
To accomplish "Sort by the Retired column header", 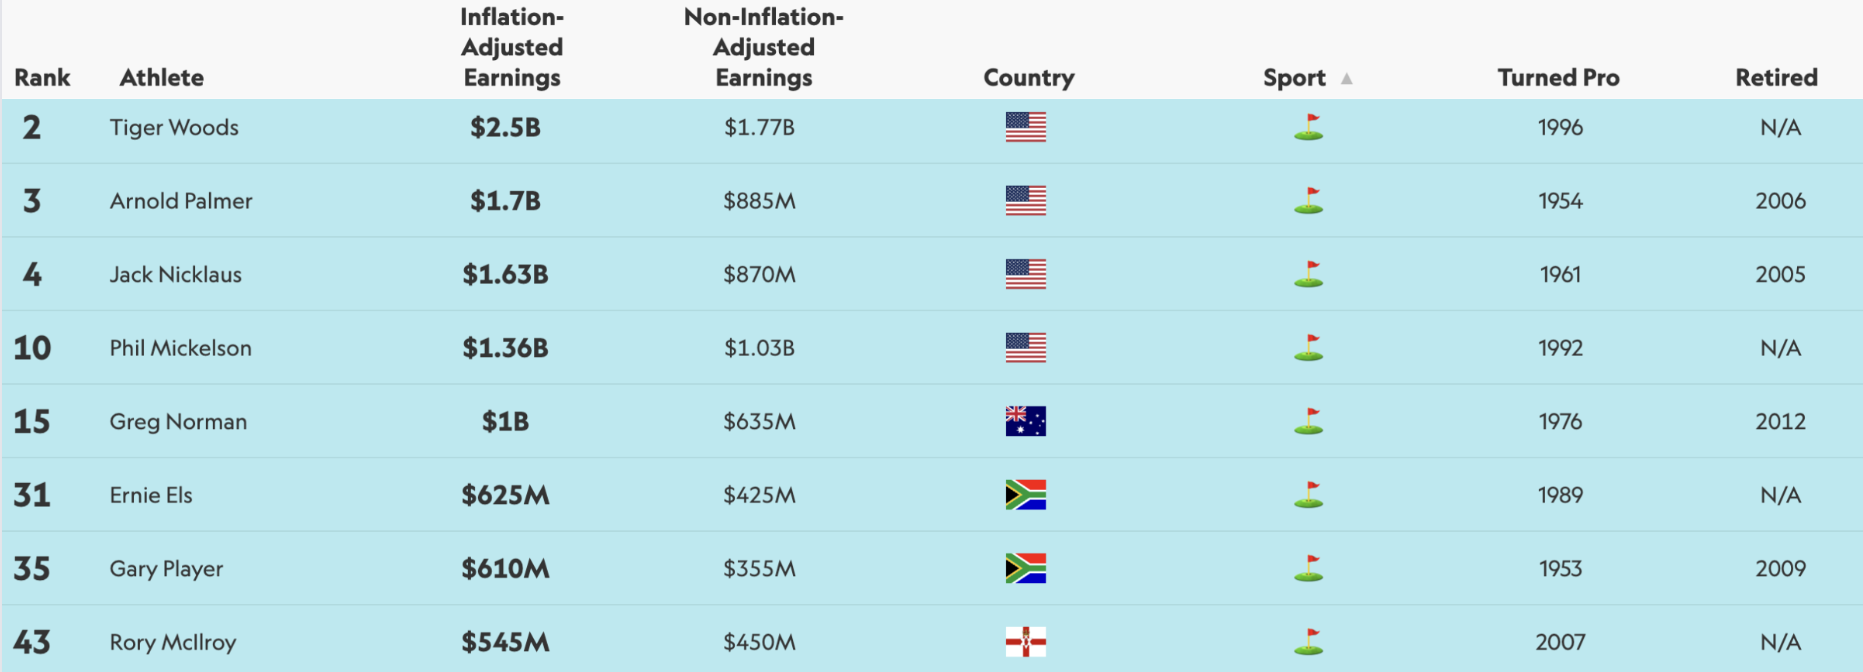I will coord(1776,78).
